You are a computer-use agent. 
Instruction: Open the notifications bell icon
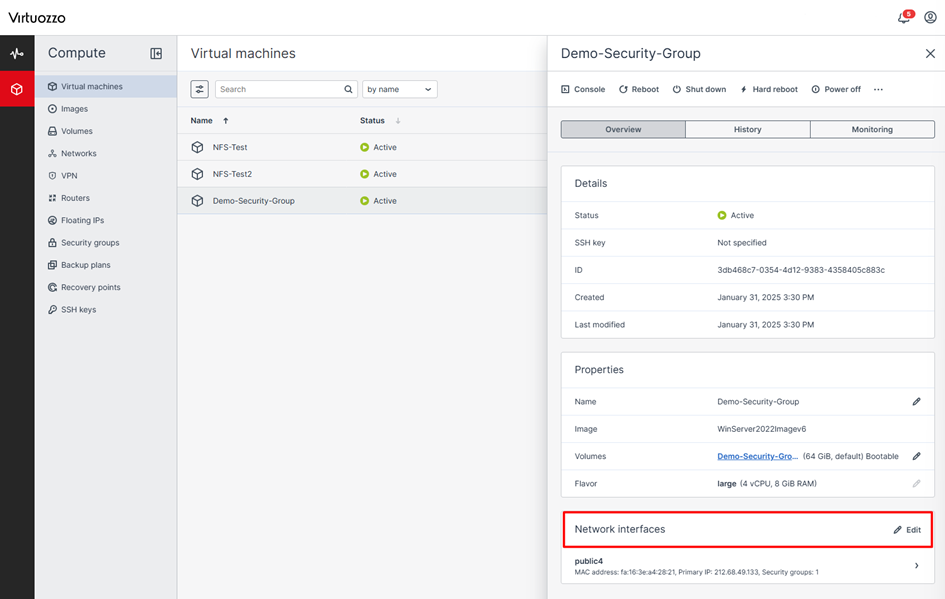click(x=904, y=18)
